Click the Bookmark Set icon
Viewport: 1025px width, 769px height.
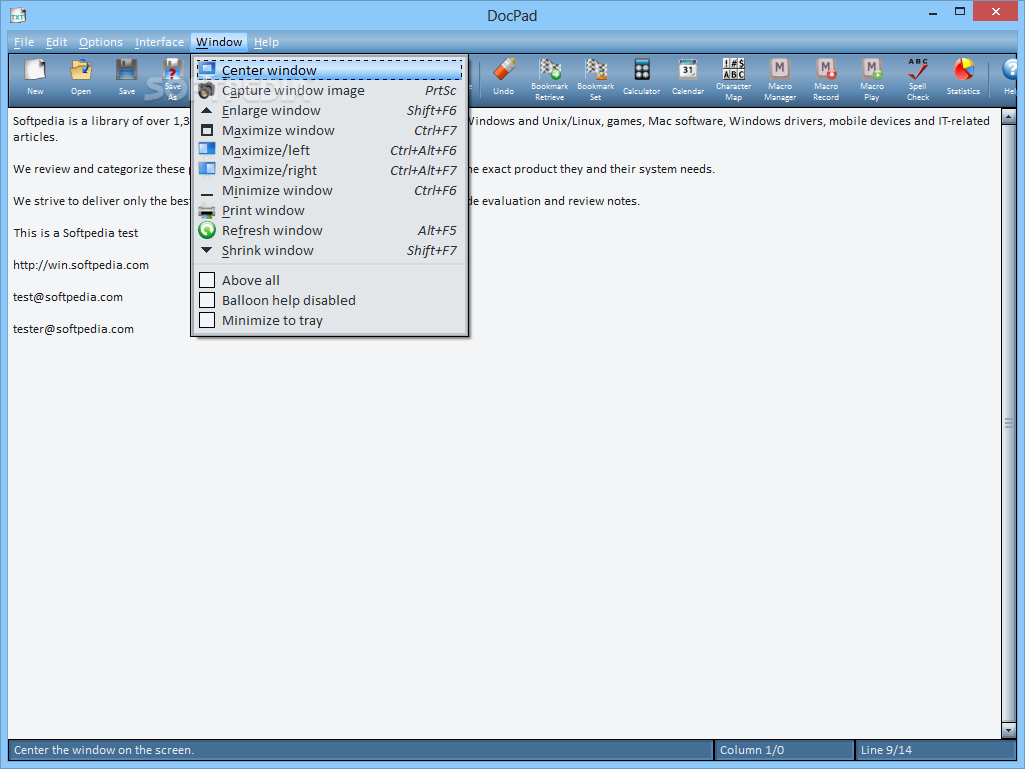click(596, 79)
